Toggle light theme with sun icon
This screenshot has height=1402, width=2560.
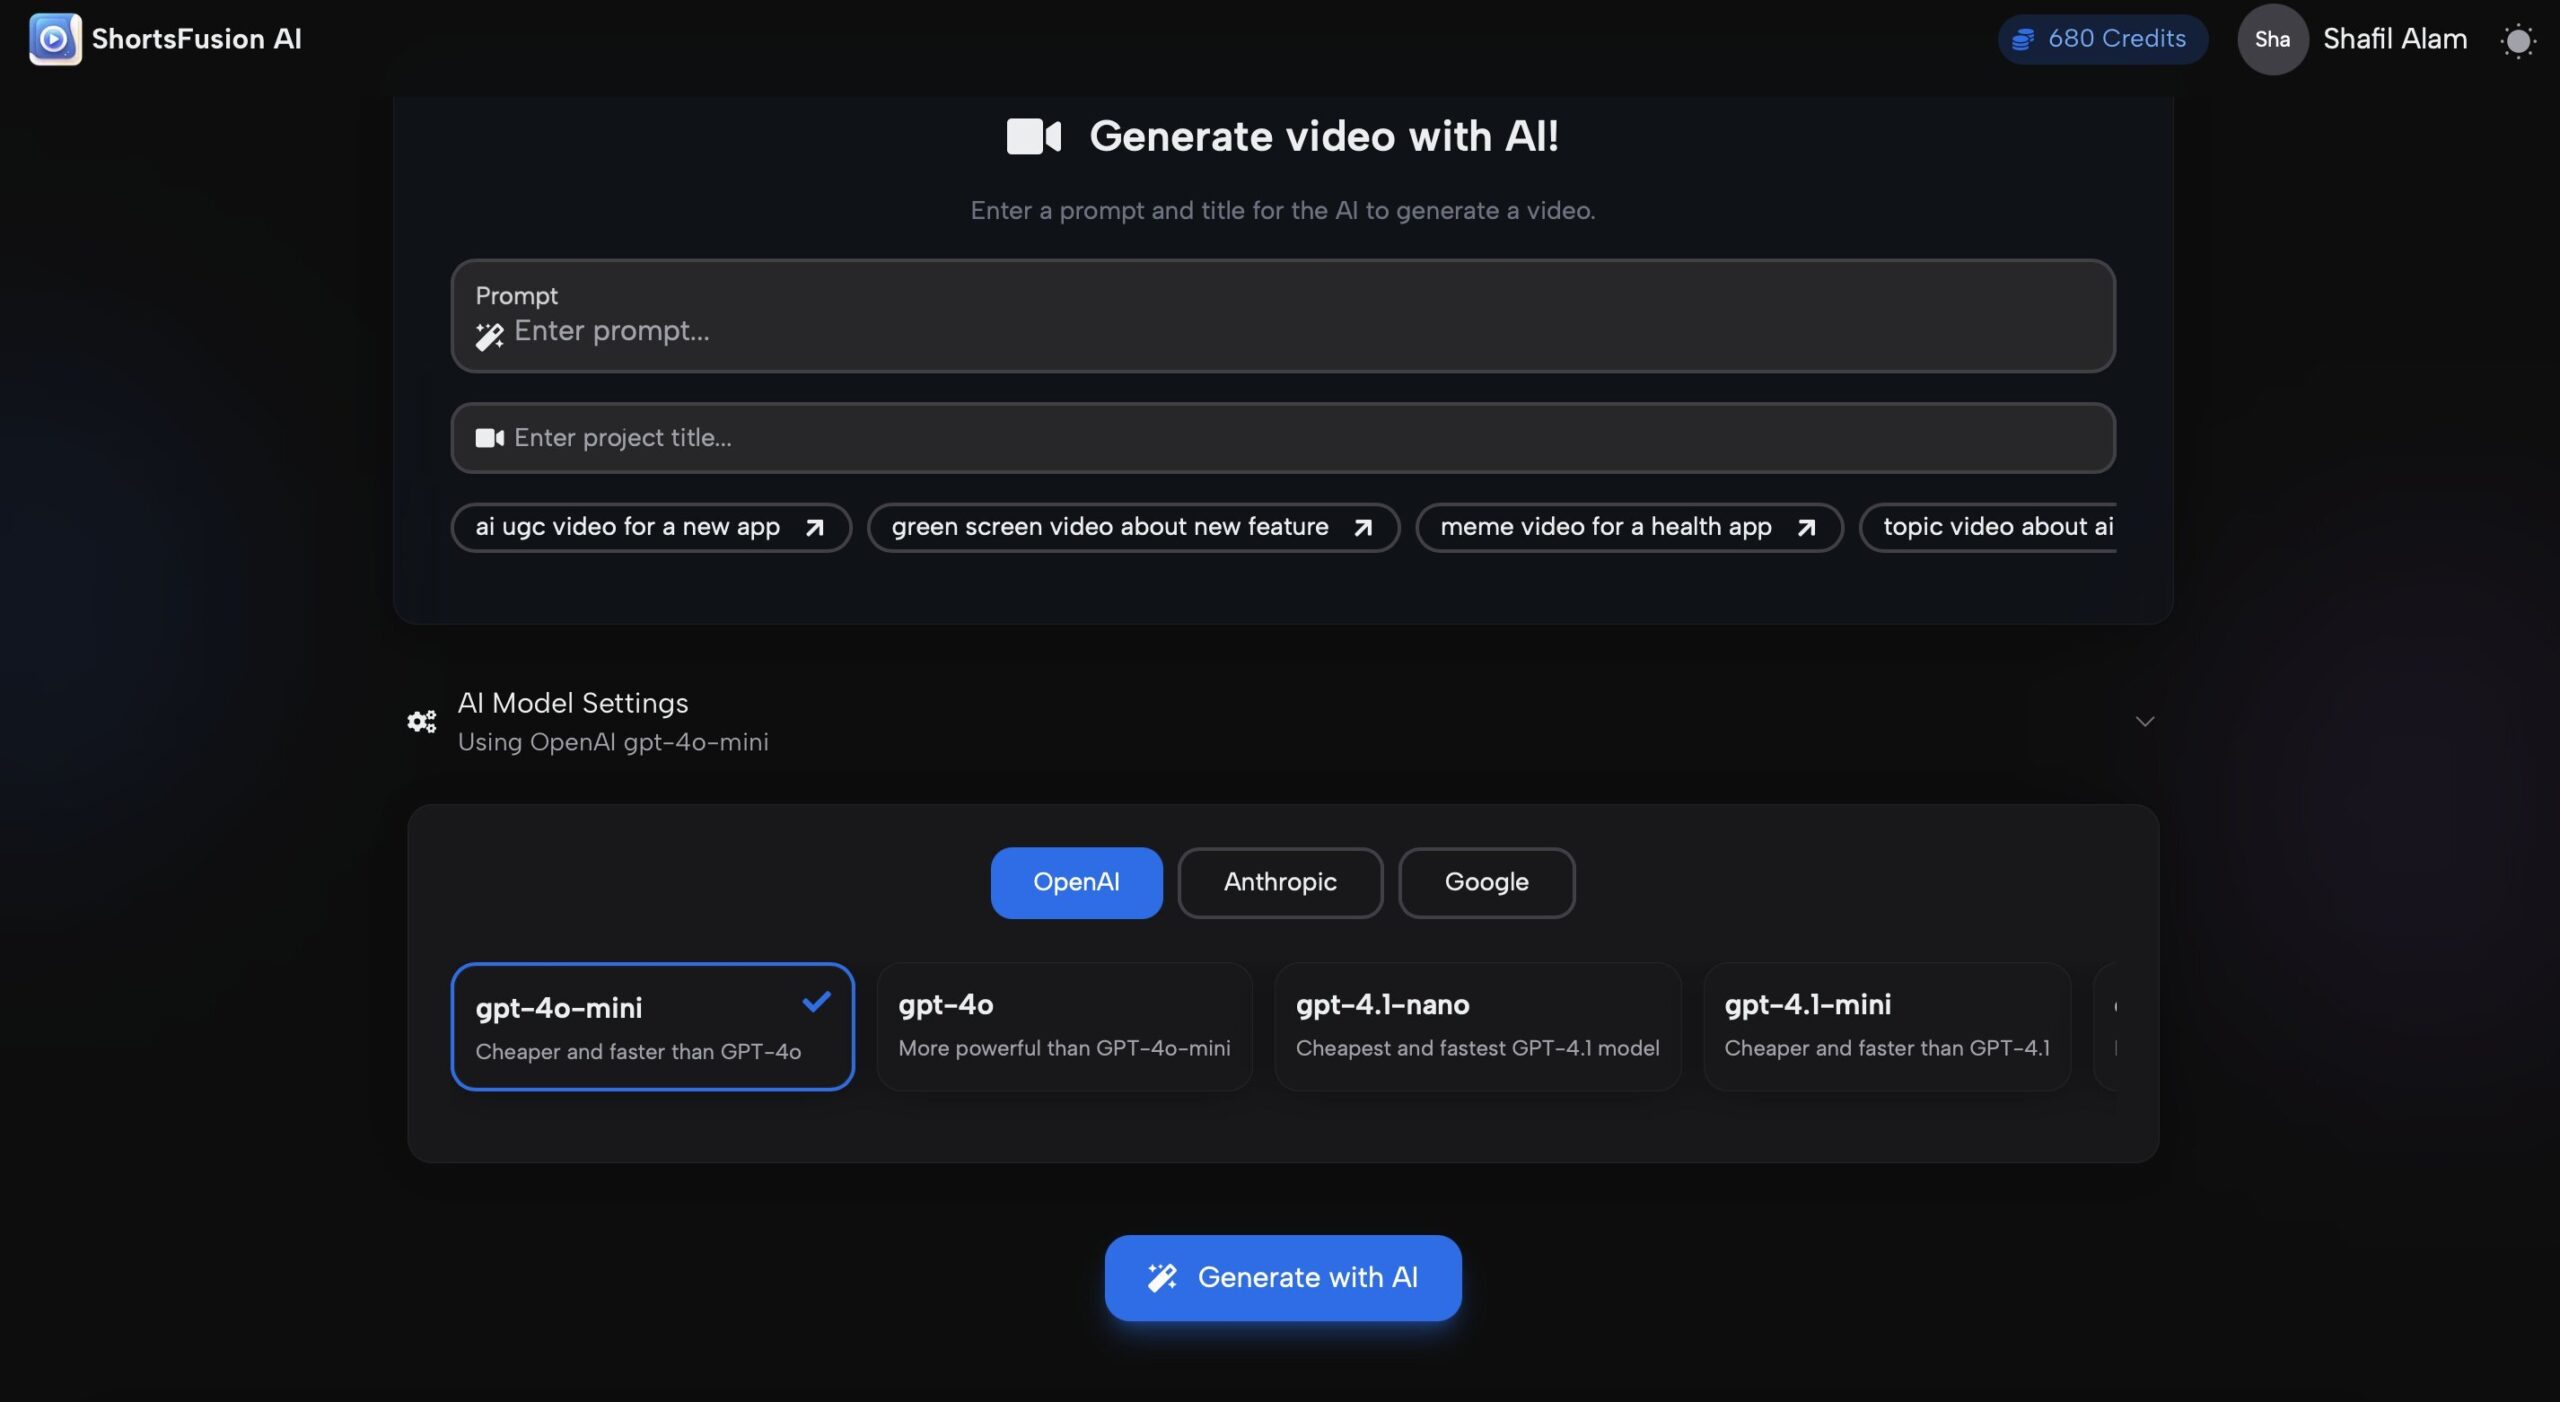[2518, 41]
